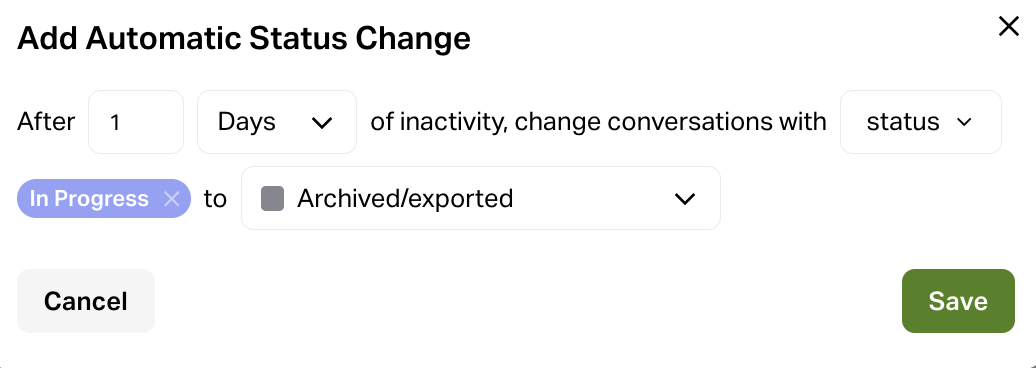Open the Days time unit dropdown

click(x=277, y=122)
